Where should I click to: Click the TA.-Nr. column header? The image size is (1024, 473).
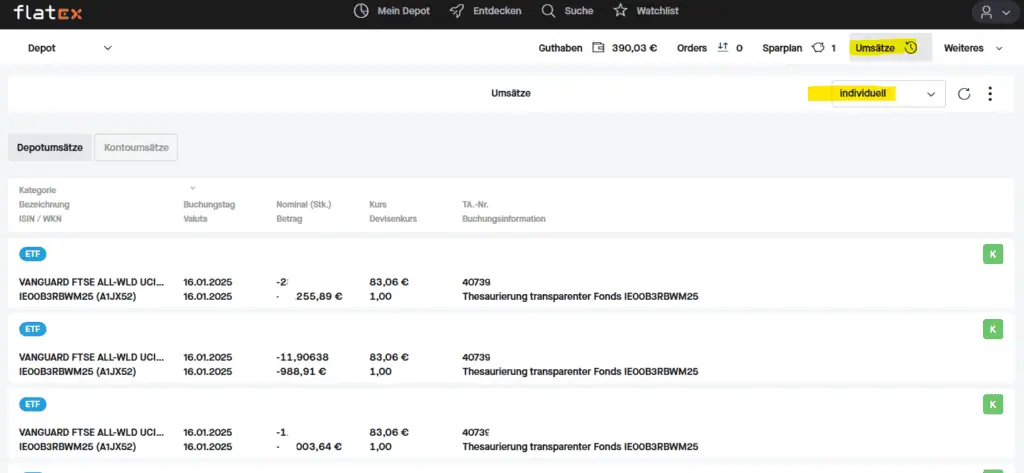(x=475, y=204)
